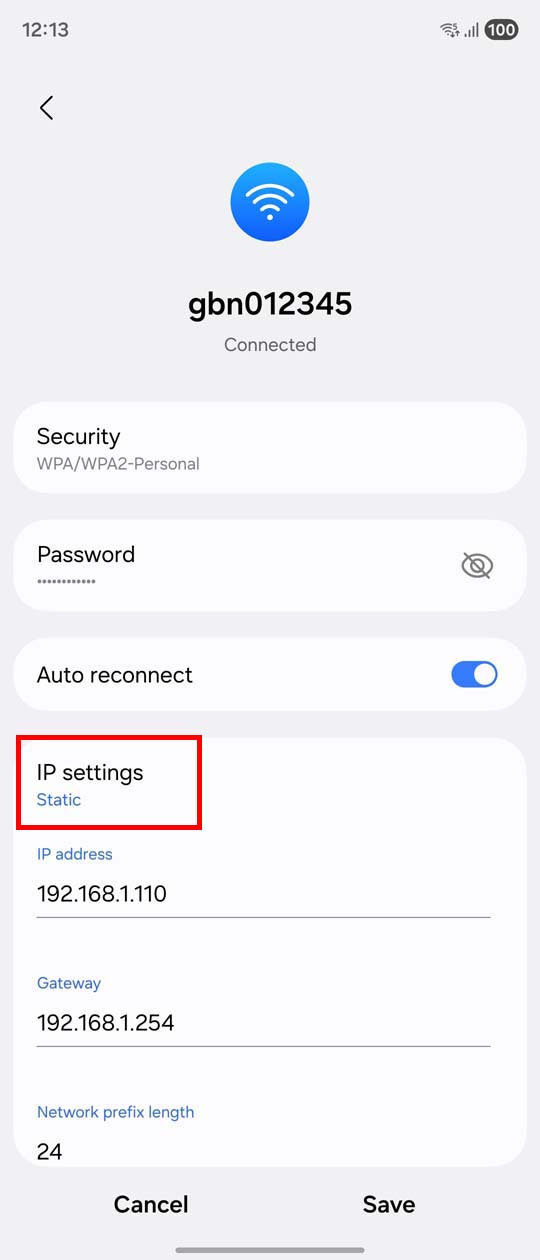Tap the Wi-Fi status bar icon
Viewport: 540px width, 1260px height.
[450, 30]
